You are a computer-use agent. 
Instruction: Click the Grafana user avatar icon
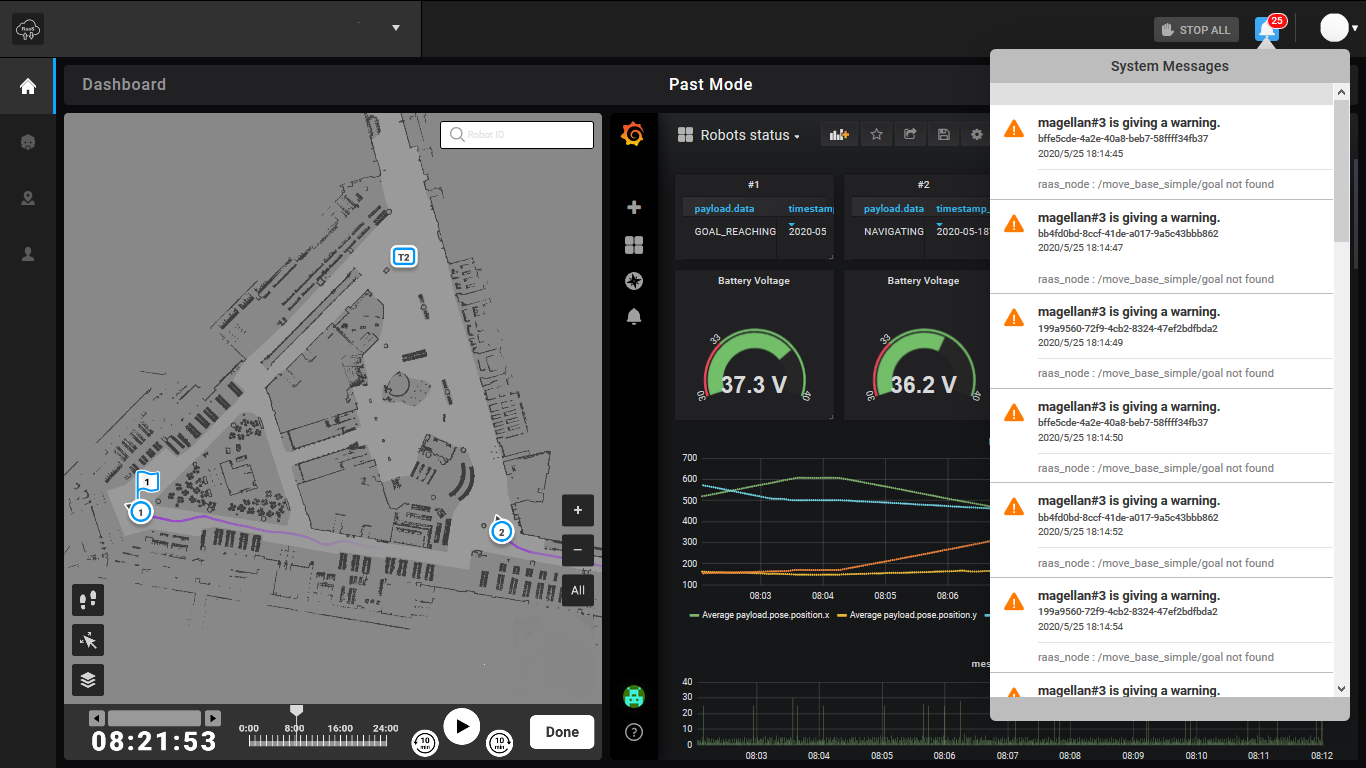tap(634, 695)
